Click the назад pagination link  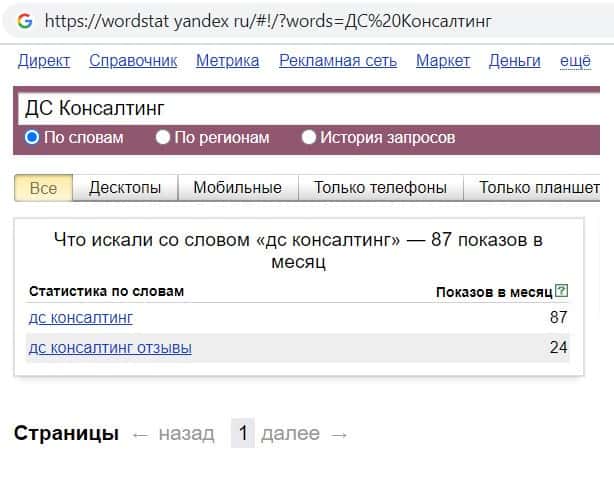[186, 434]
